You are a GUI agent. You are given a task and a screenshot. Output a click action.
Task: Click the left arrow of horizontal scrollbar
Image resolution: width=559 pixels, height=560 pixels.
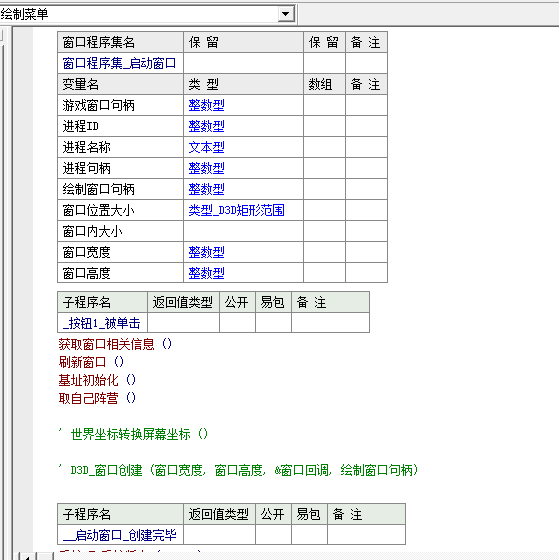pyautogui.click(x=27, y=556)
